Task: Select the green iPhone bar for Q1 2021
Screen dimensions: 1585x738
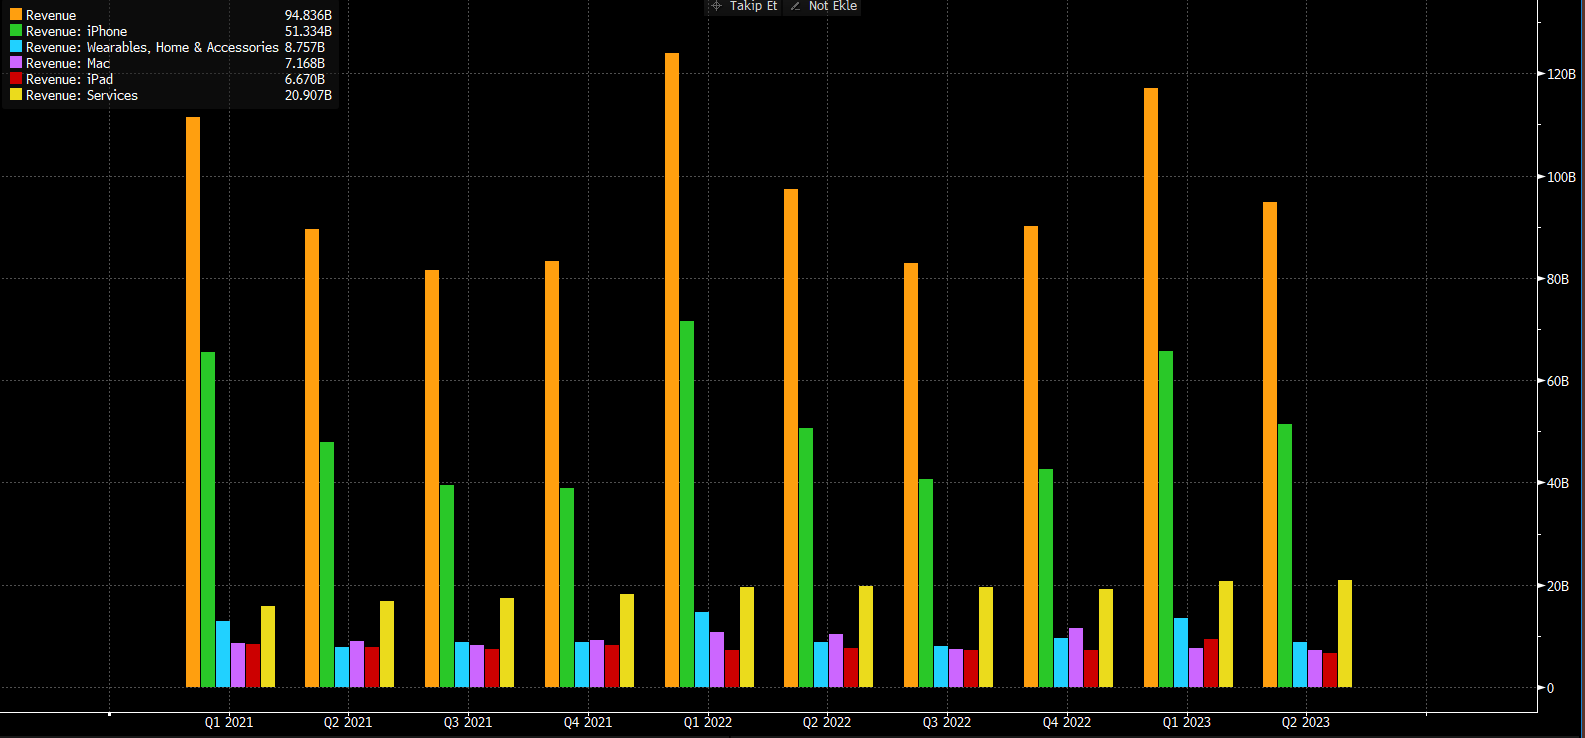Action: (208, 519)
